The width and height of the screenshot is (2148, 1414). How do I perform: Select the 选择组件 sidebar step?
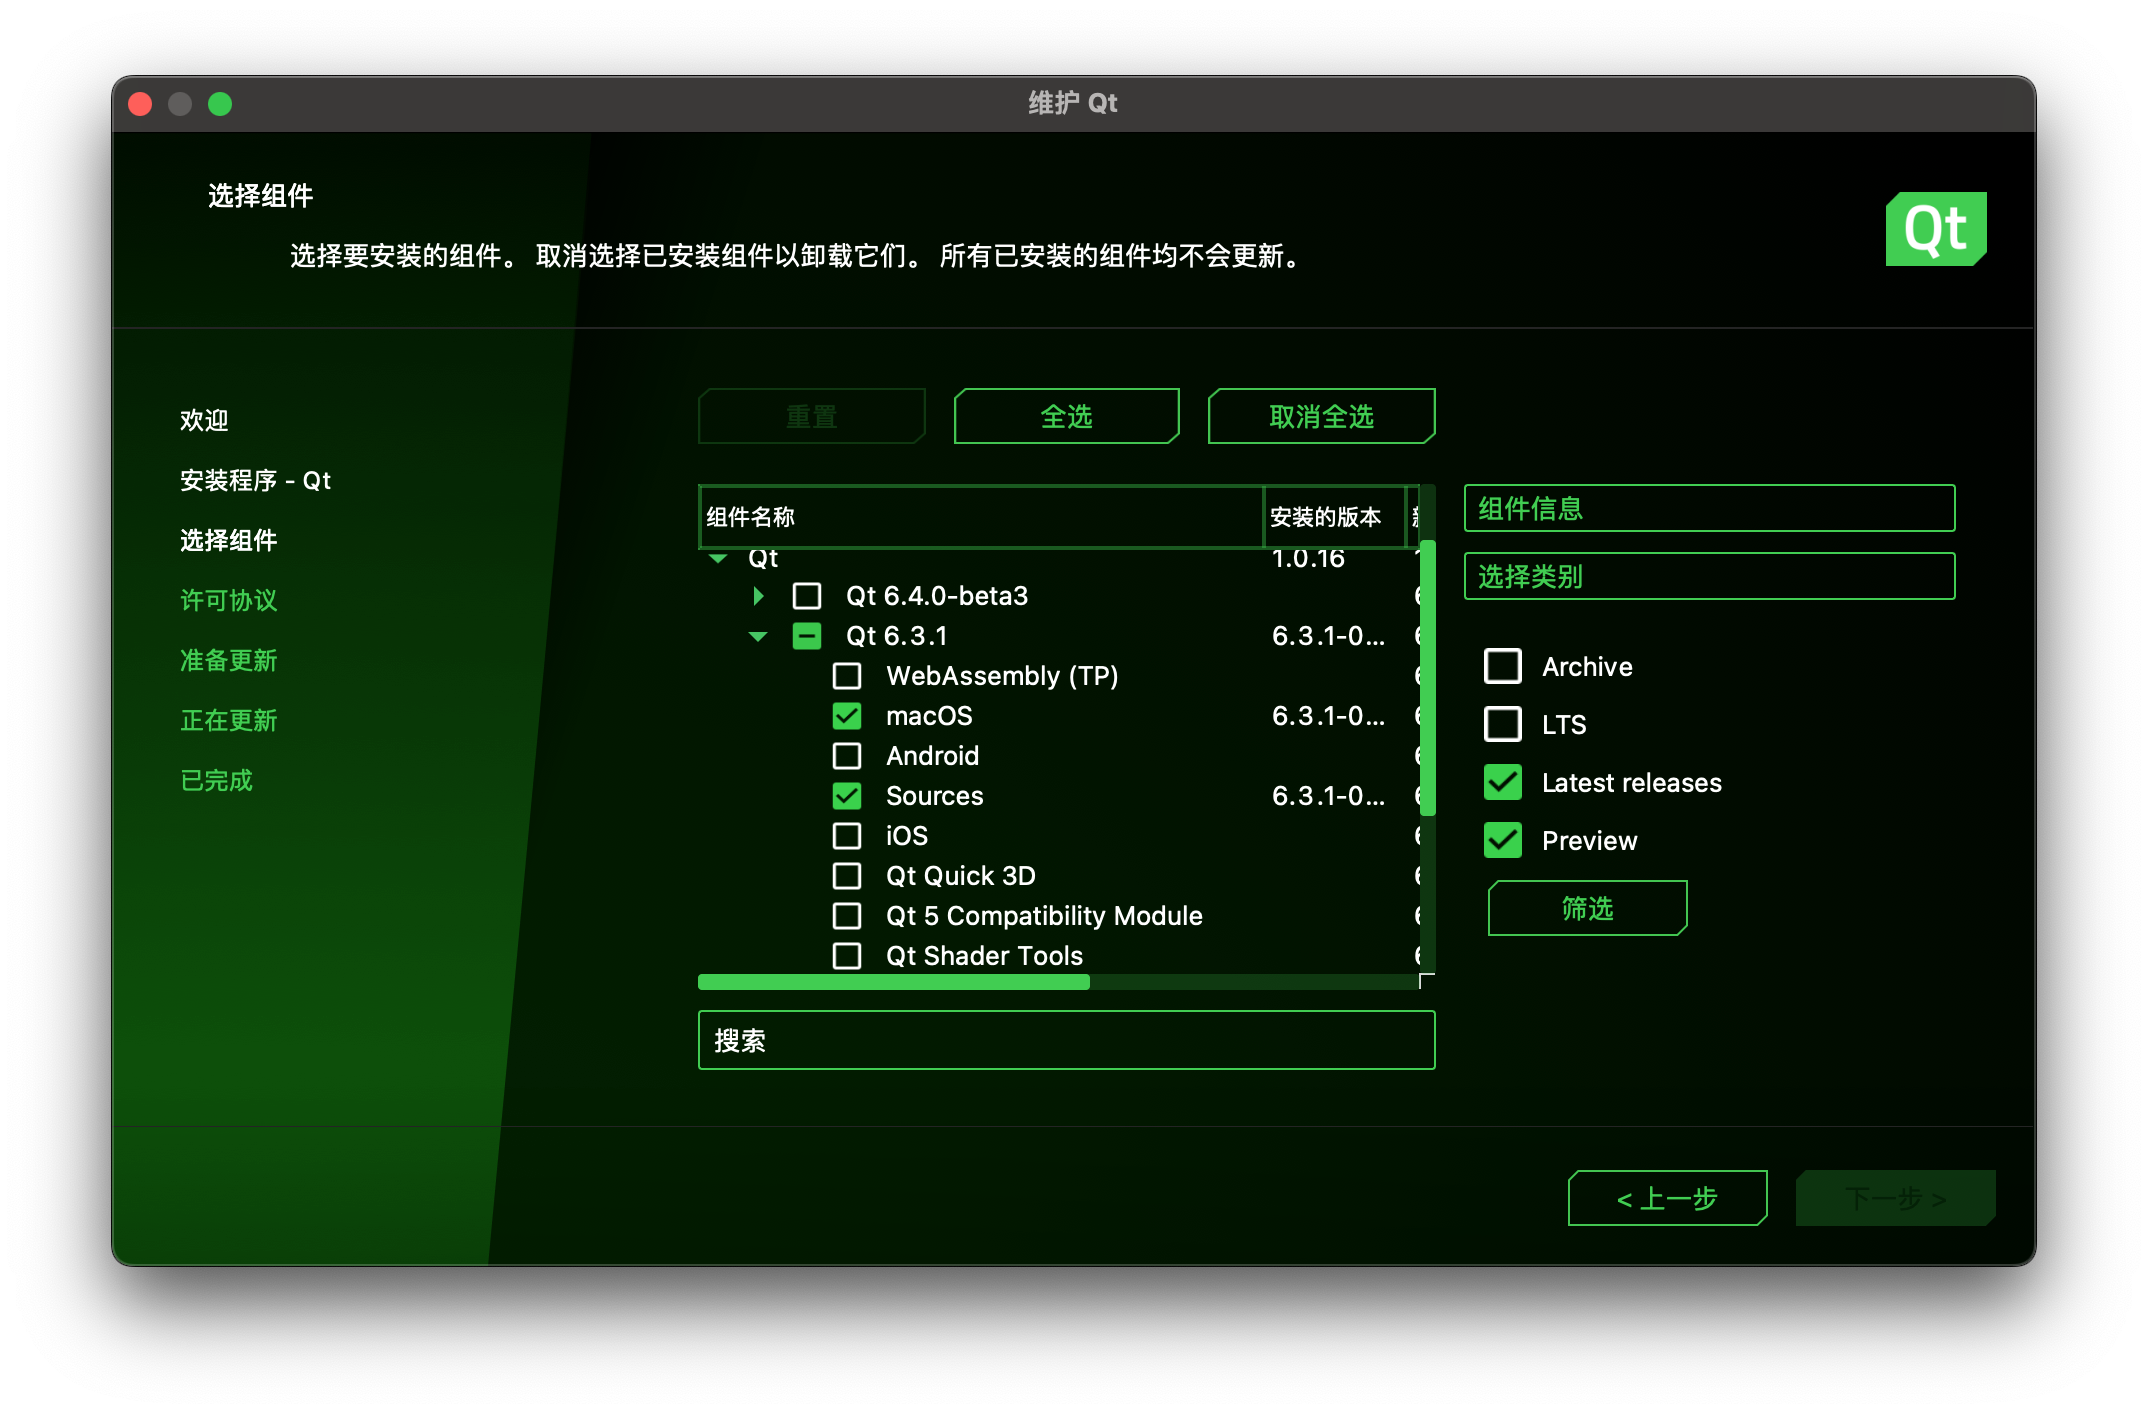(228, 540)
